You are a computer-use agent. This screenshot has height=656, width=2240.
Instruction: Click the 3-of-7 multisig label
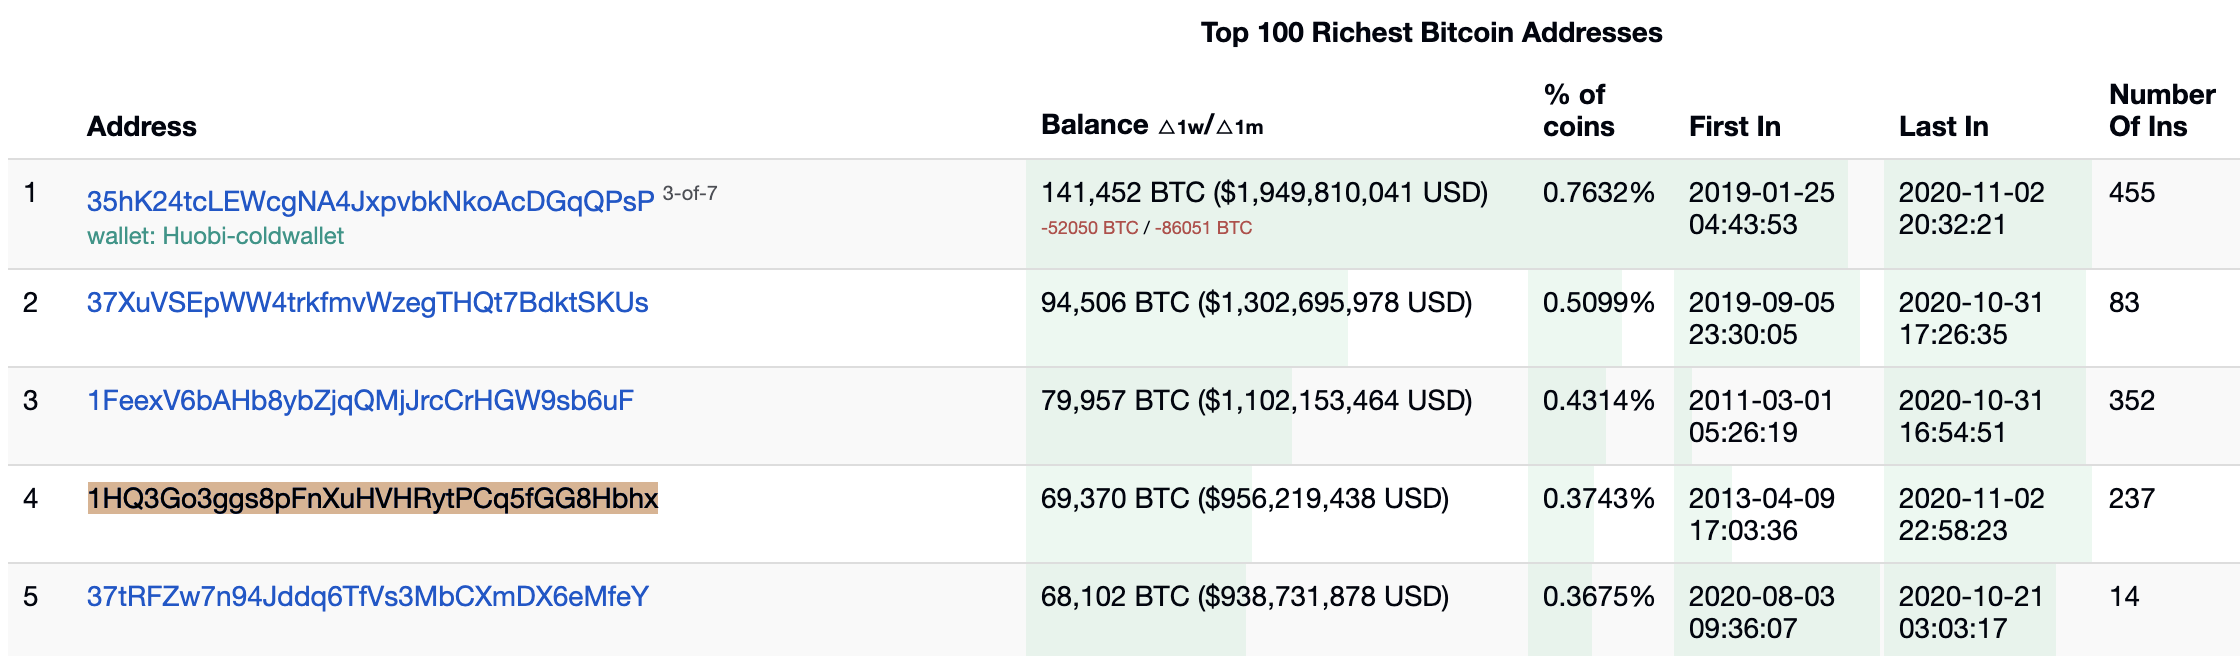tap(689, 193)
